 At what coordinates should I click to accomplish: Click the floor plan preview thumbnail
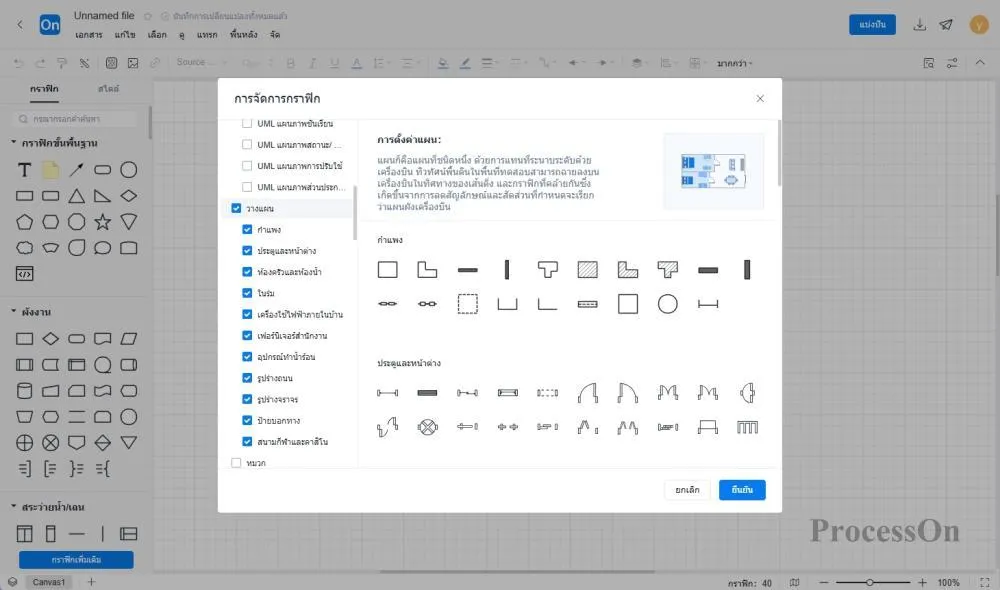(x=714, y=171)
